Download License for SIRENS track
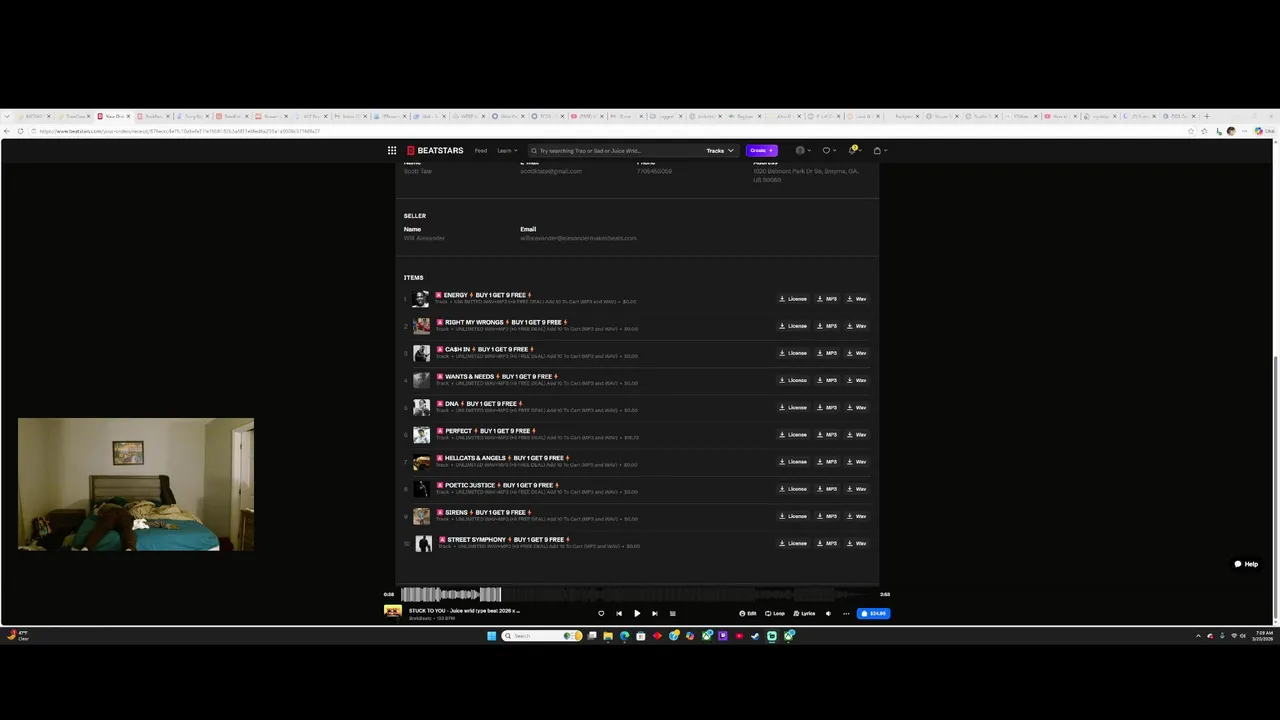Screen dimensions: 1280x720 tap(793, 516)
